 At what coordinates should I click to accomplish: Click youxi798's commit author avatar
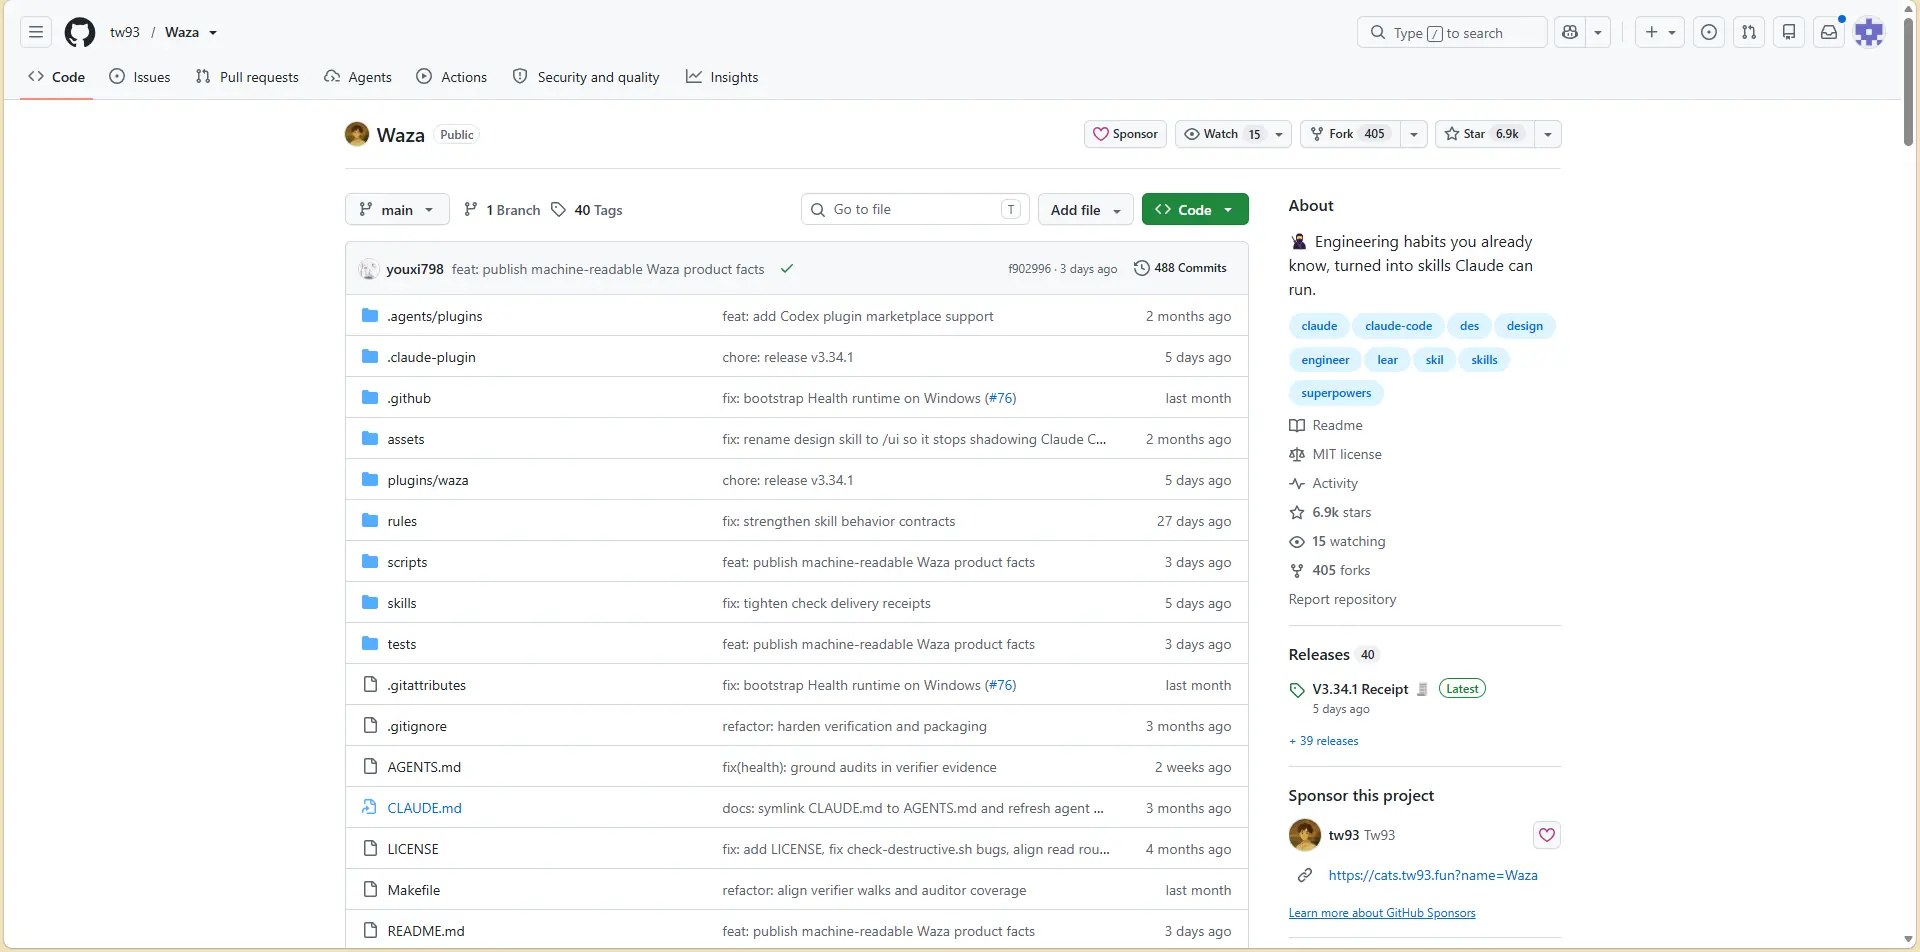pyautogui.click(x=369, y=268)
